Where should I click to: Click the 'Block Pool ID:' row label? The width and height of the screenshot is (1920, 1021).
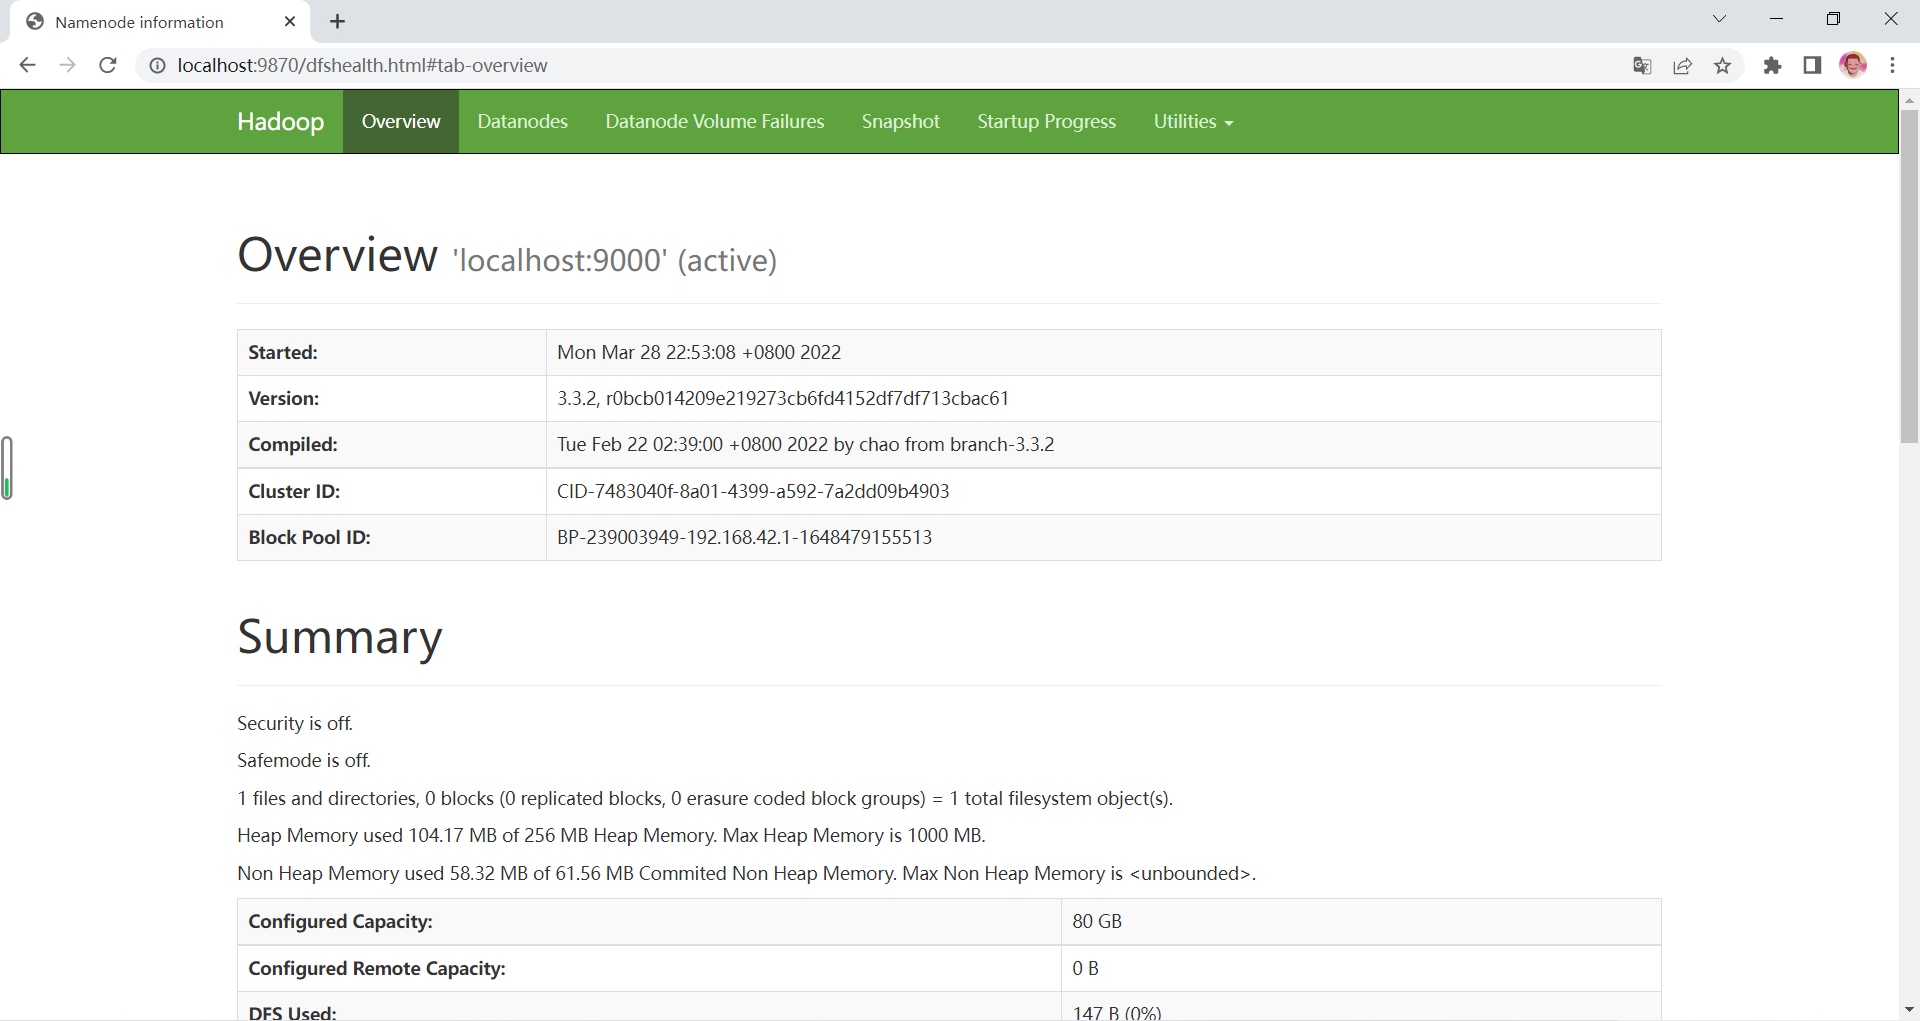click(310, 537)
